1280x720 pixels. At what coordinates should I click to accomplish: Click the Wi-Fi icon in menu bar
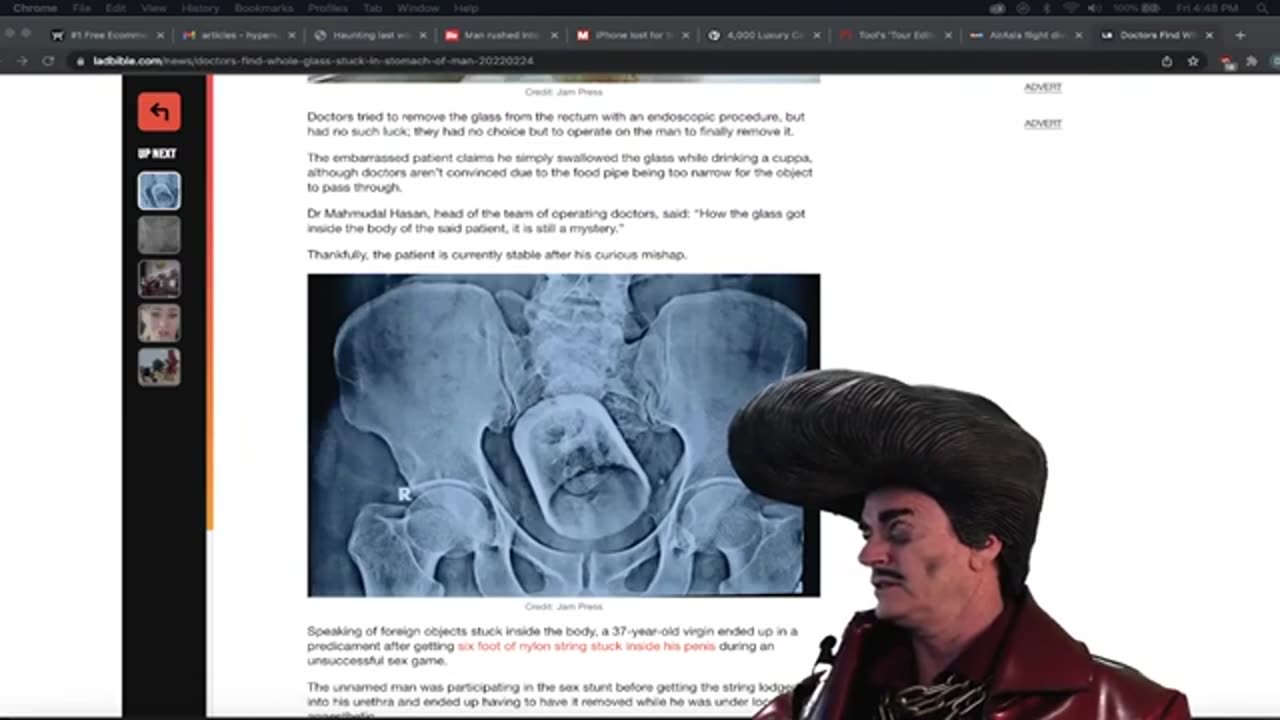click(1071, 8)
